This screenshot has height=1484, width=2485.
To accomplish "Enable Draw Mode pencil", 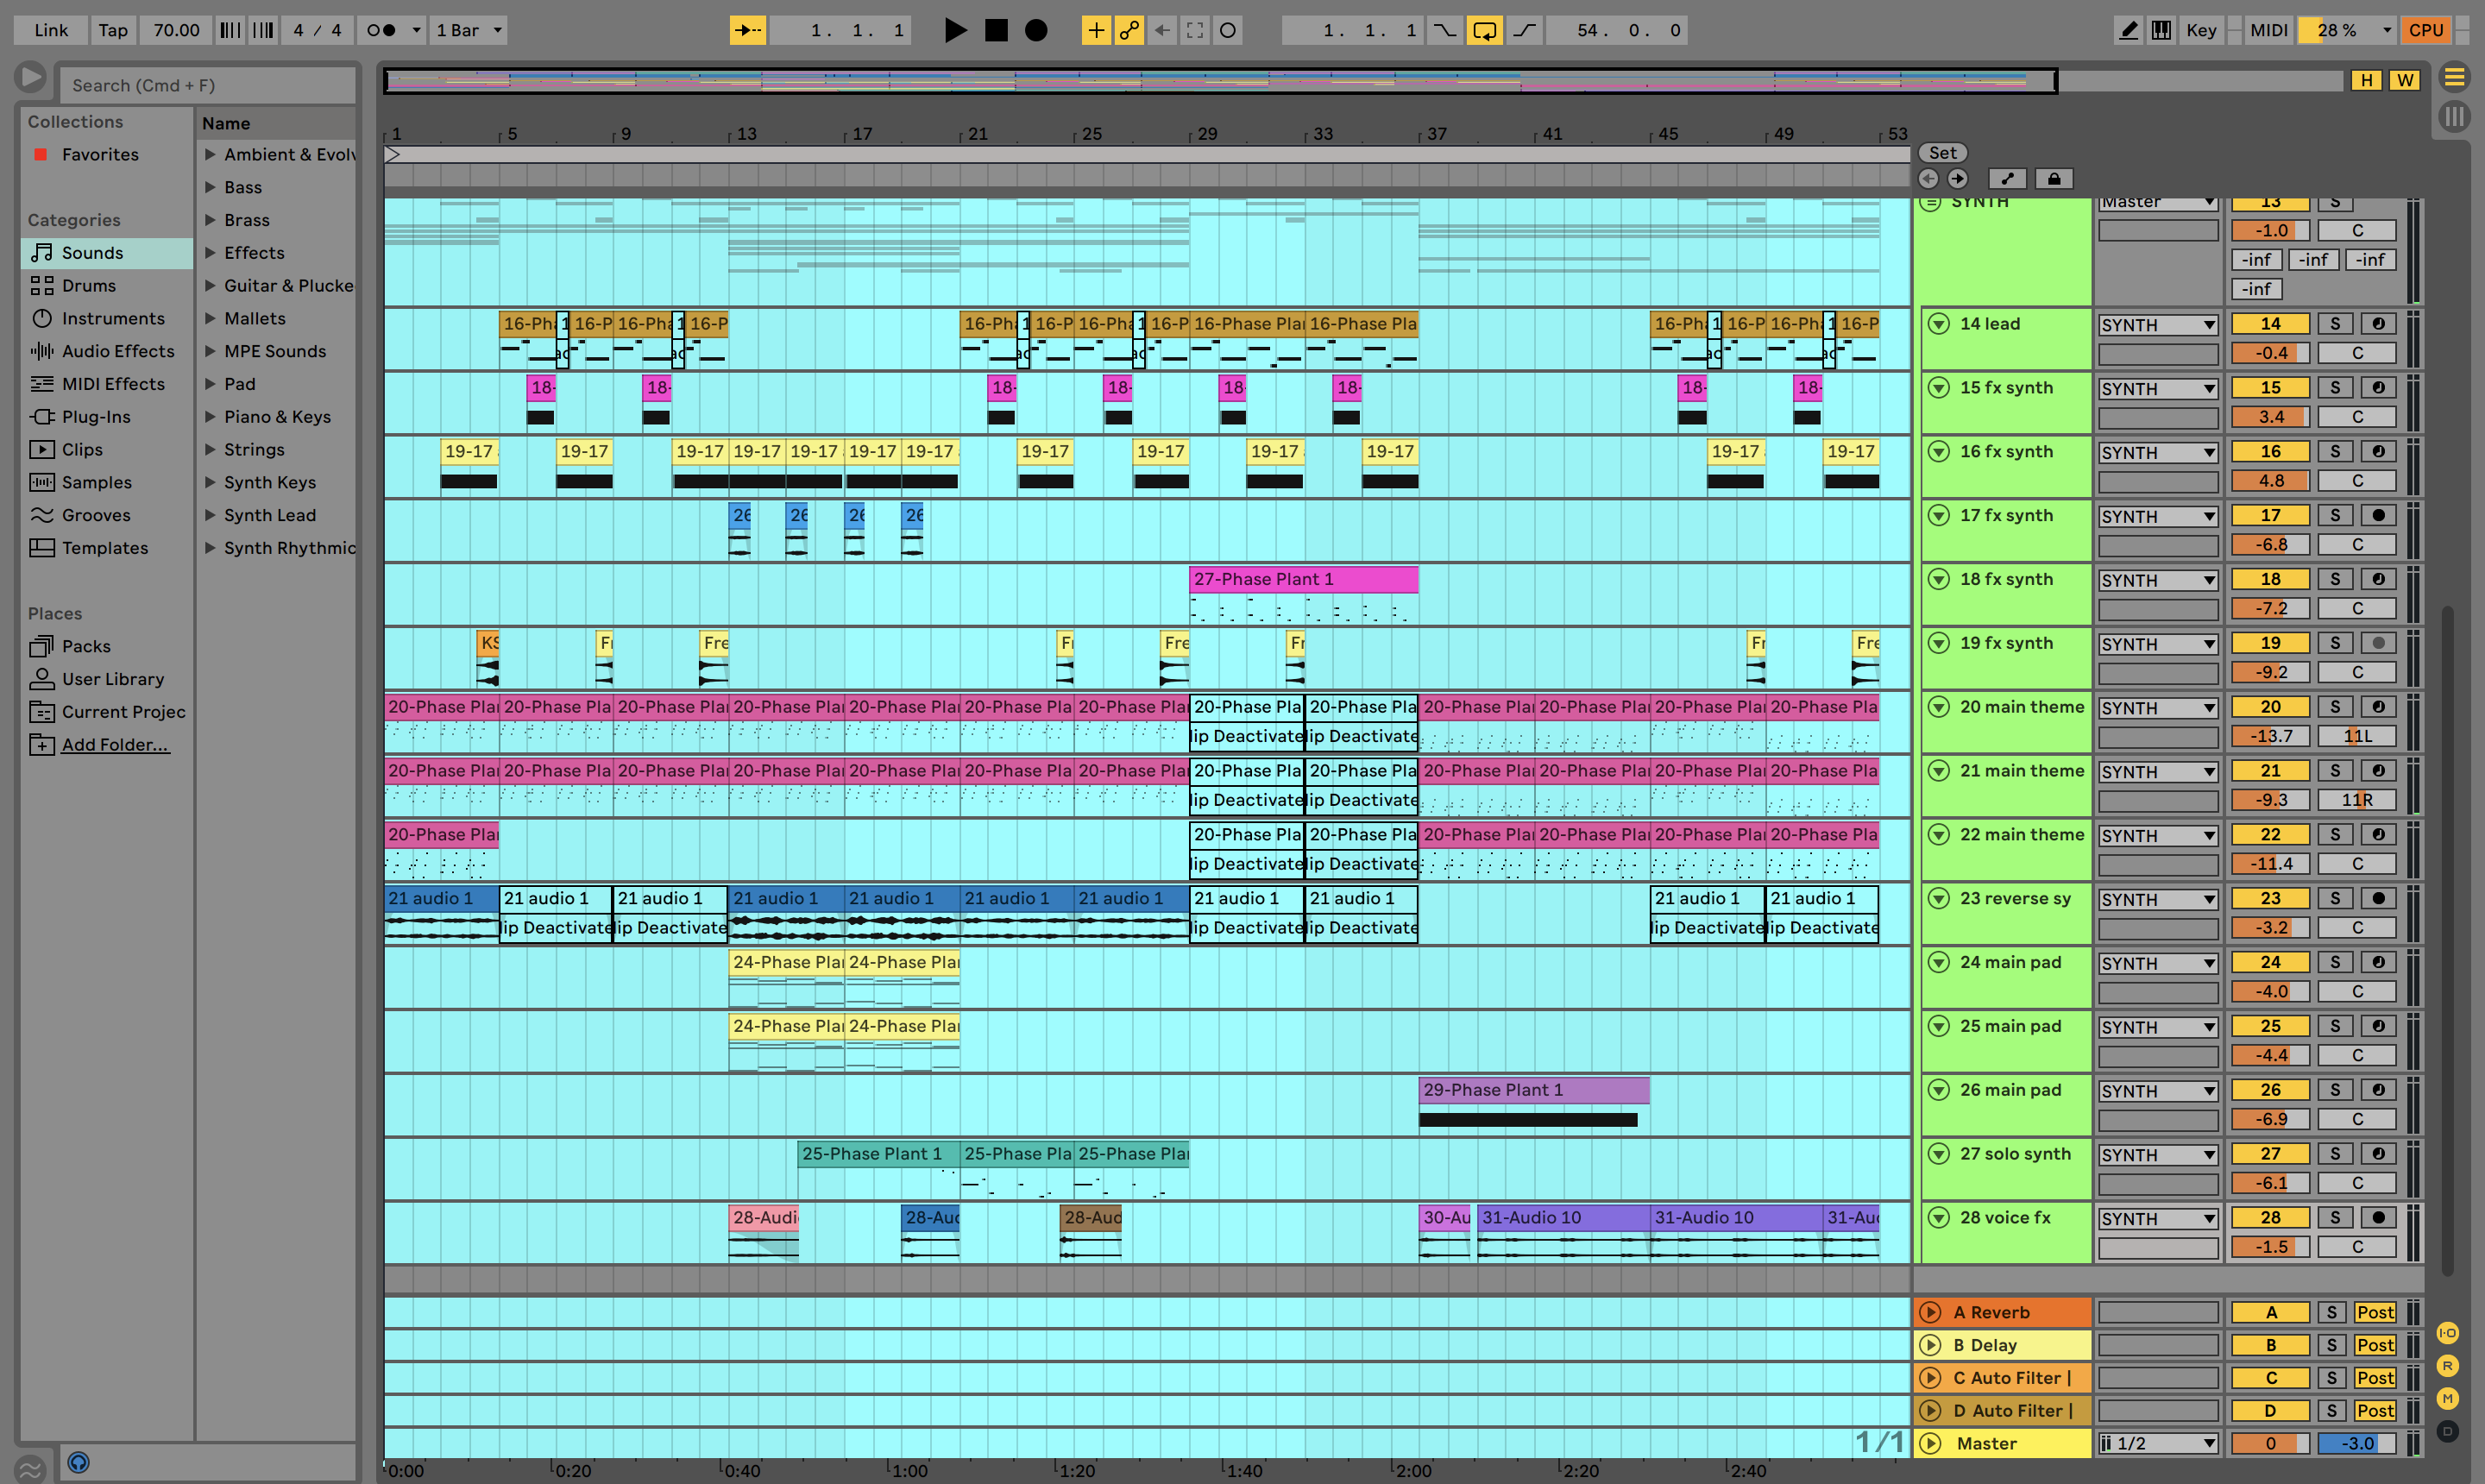I will [x=2129, y=30].
